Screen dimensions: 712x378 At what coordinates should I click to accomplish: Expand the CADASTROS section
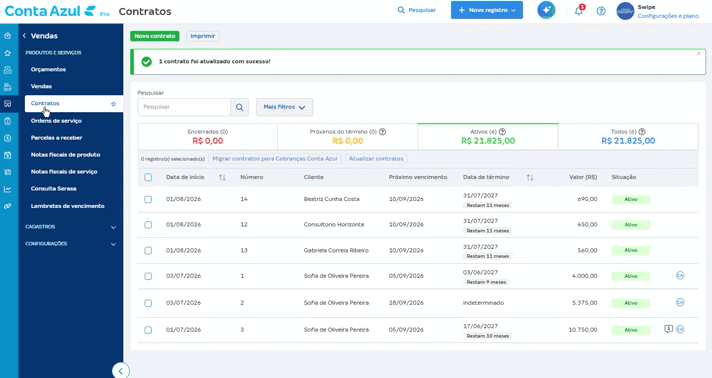(71, 227)
